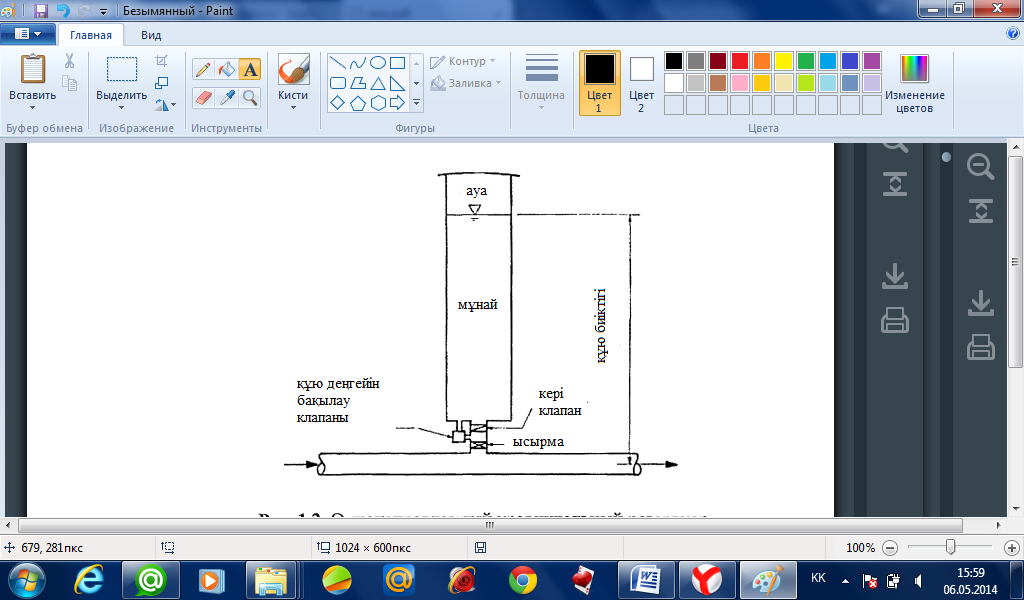The width and height of the screenshot is (1024, 600).
Task: Choose the Triangle shape
Action: pos(377,83)
